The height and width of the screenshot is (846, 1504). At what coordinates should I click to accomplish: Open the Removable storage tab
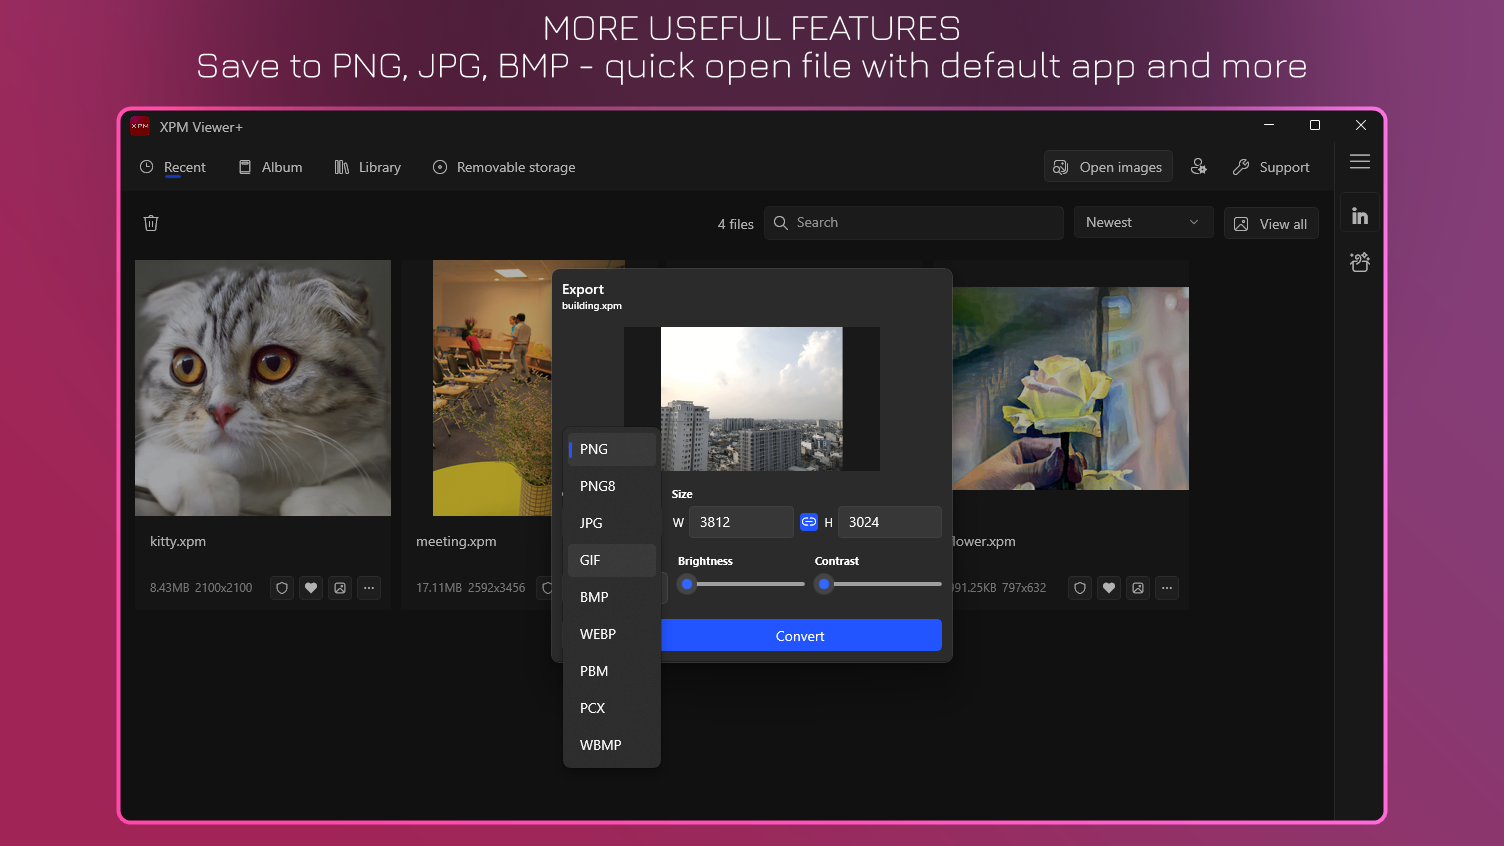504,167
